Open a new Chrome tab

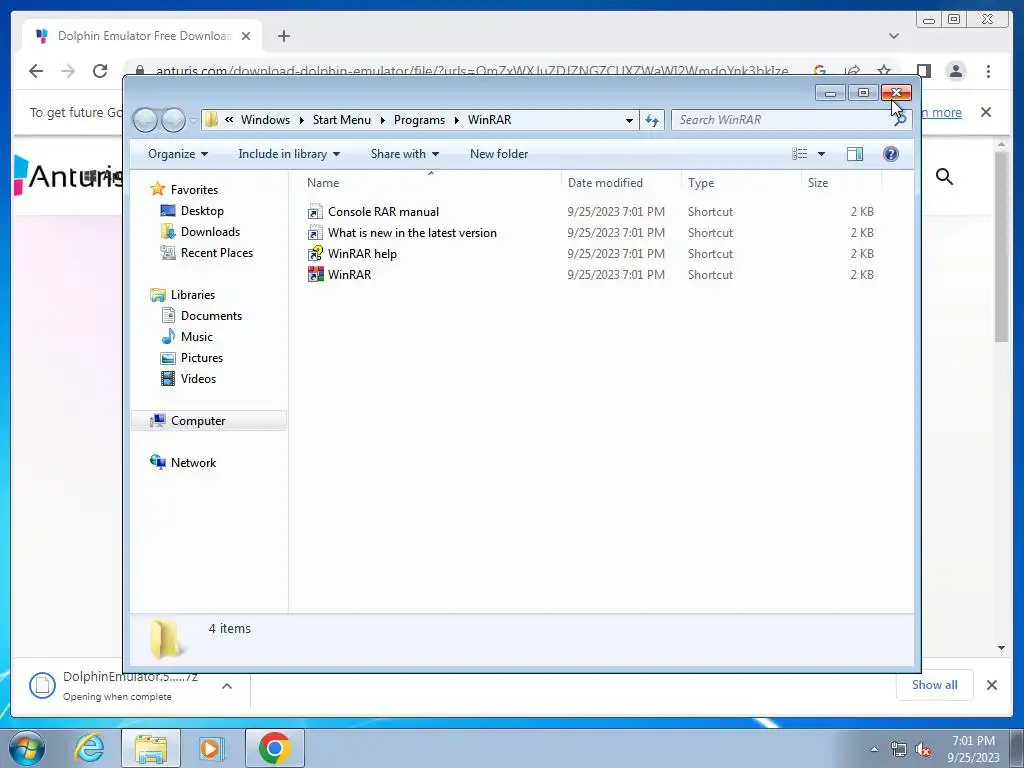pyautogui.click(x=283, y=36)
